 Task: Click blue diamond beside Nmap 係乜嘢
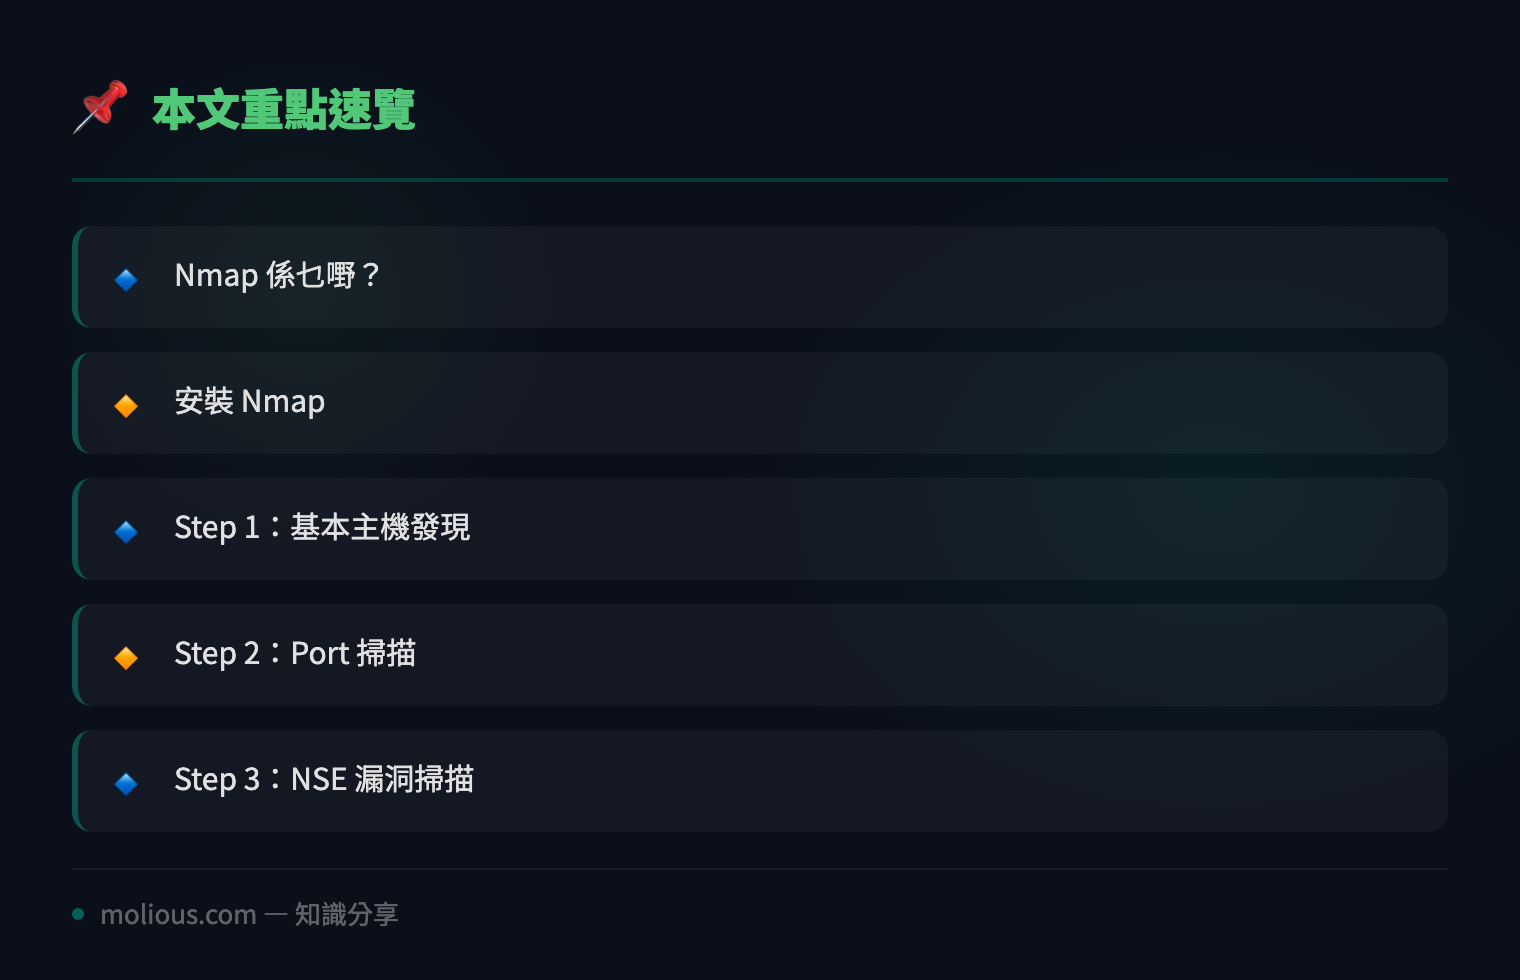[126, 279]
